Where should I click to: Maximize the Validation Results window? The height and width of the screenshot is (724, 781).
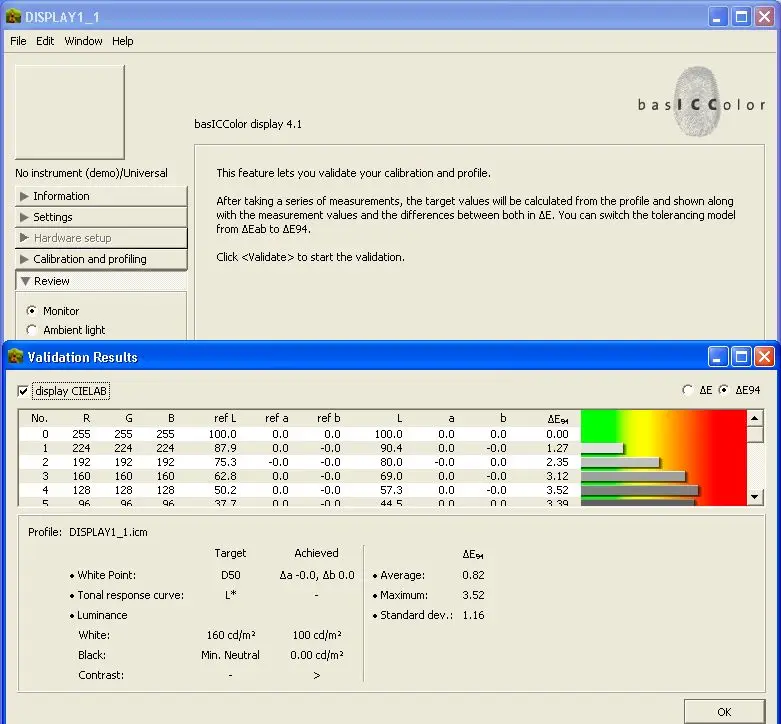(741, 357)
